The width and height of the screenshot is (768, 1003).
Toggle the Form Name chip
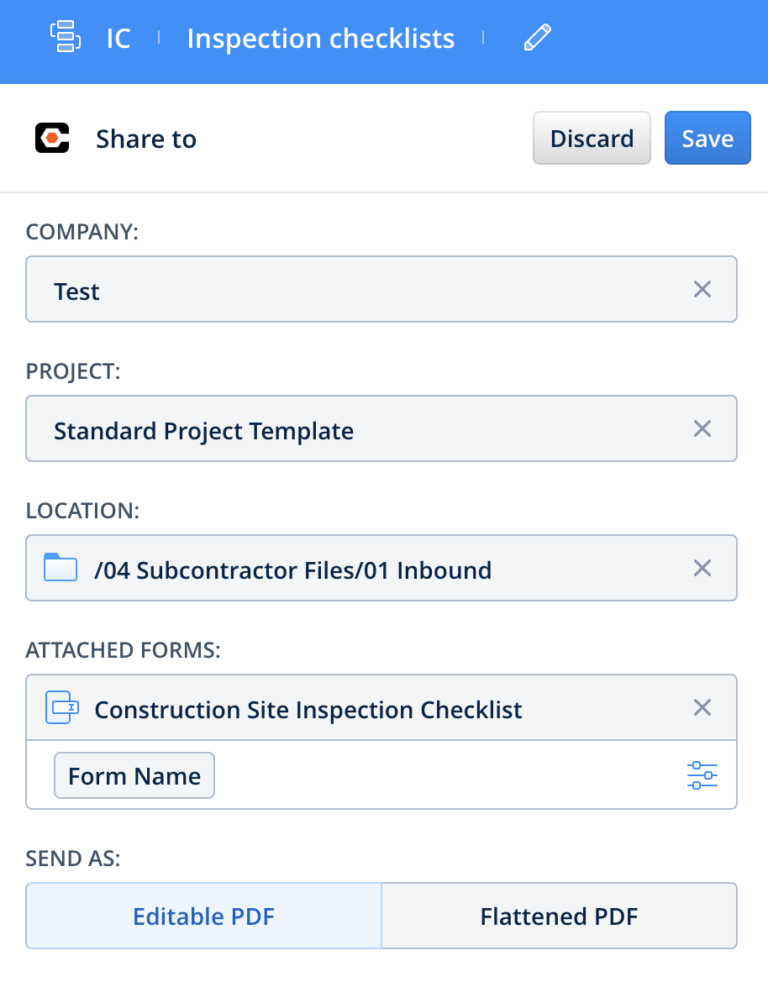click(133, 775)
